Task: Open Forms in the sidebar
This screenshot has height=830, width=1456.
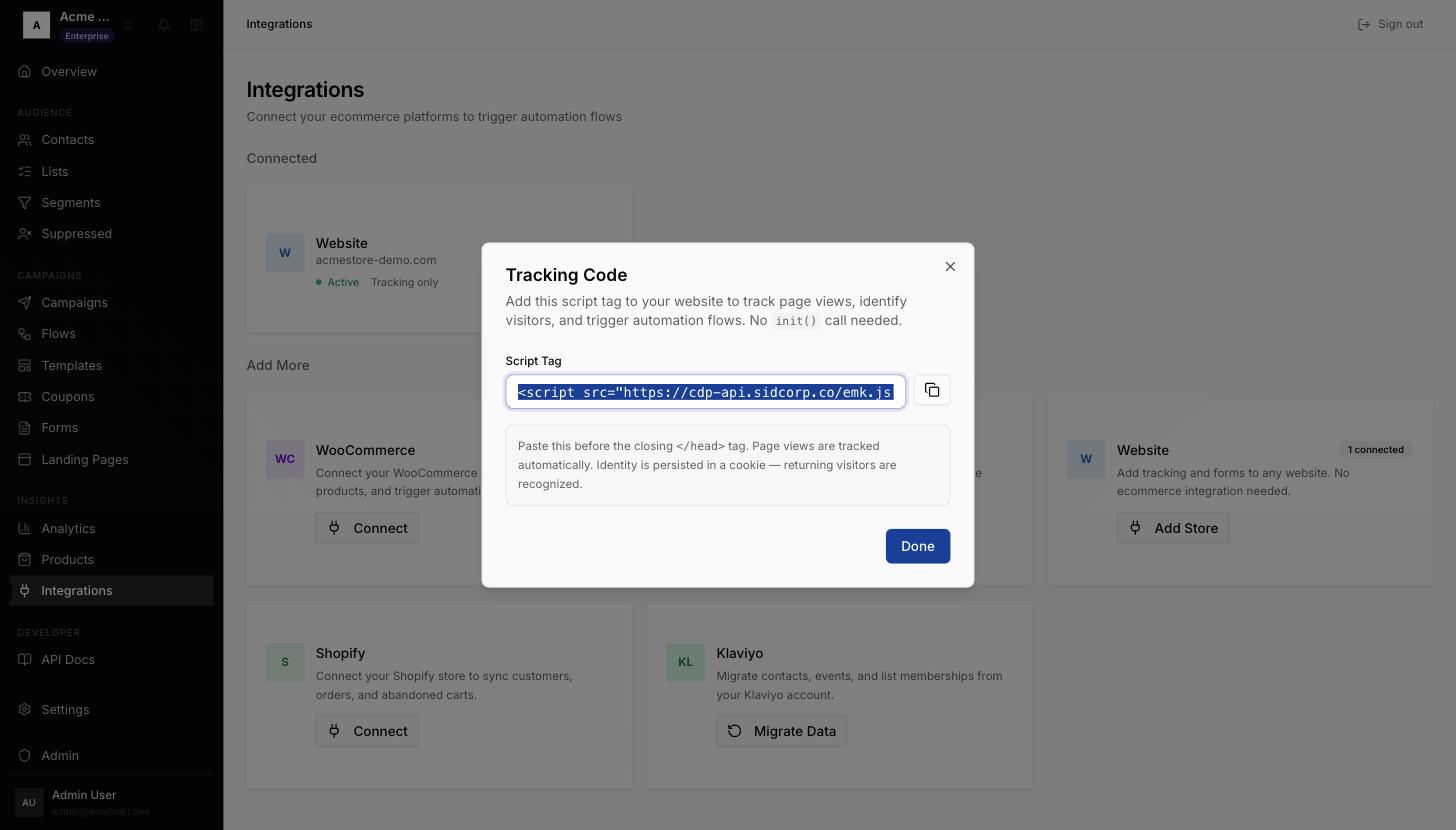Action: [112, 428]
